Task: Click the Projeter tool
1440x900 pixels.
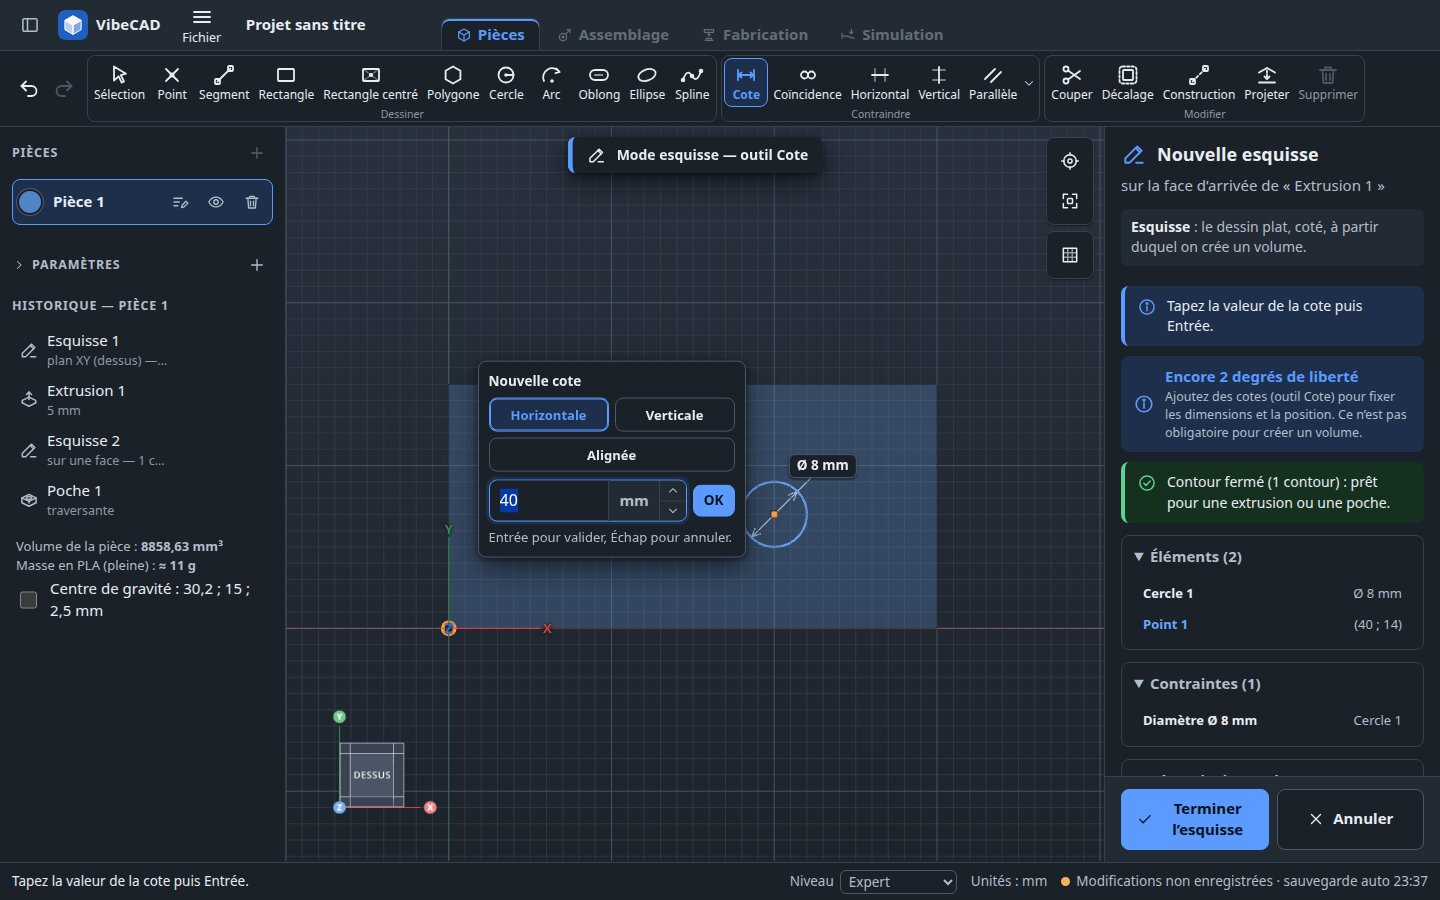Action: (x=1266, y=84)
